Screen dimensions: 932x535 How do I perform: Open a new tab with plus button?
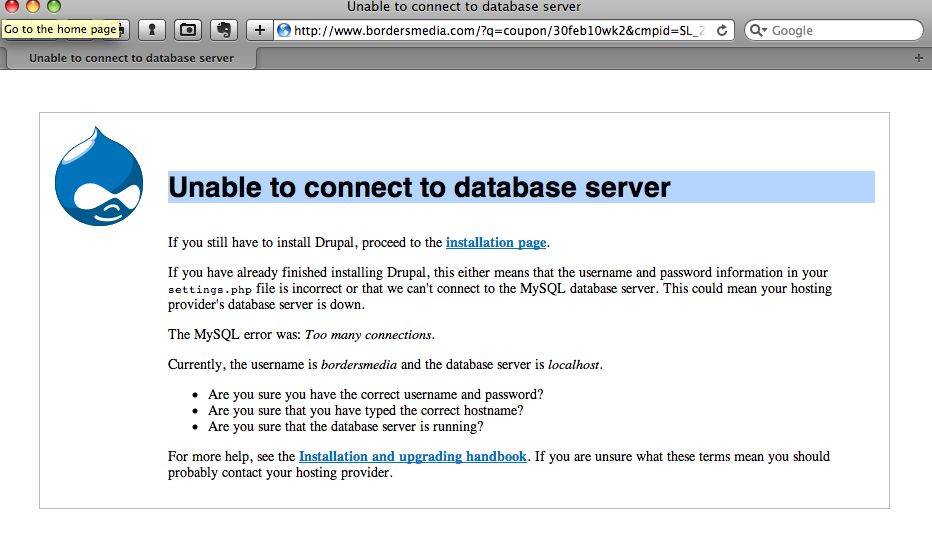918,58
